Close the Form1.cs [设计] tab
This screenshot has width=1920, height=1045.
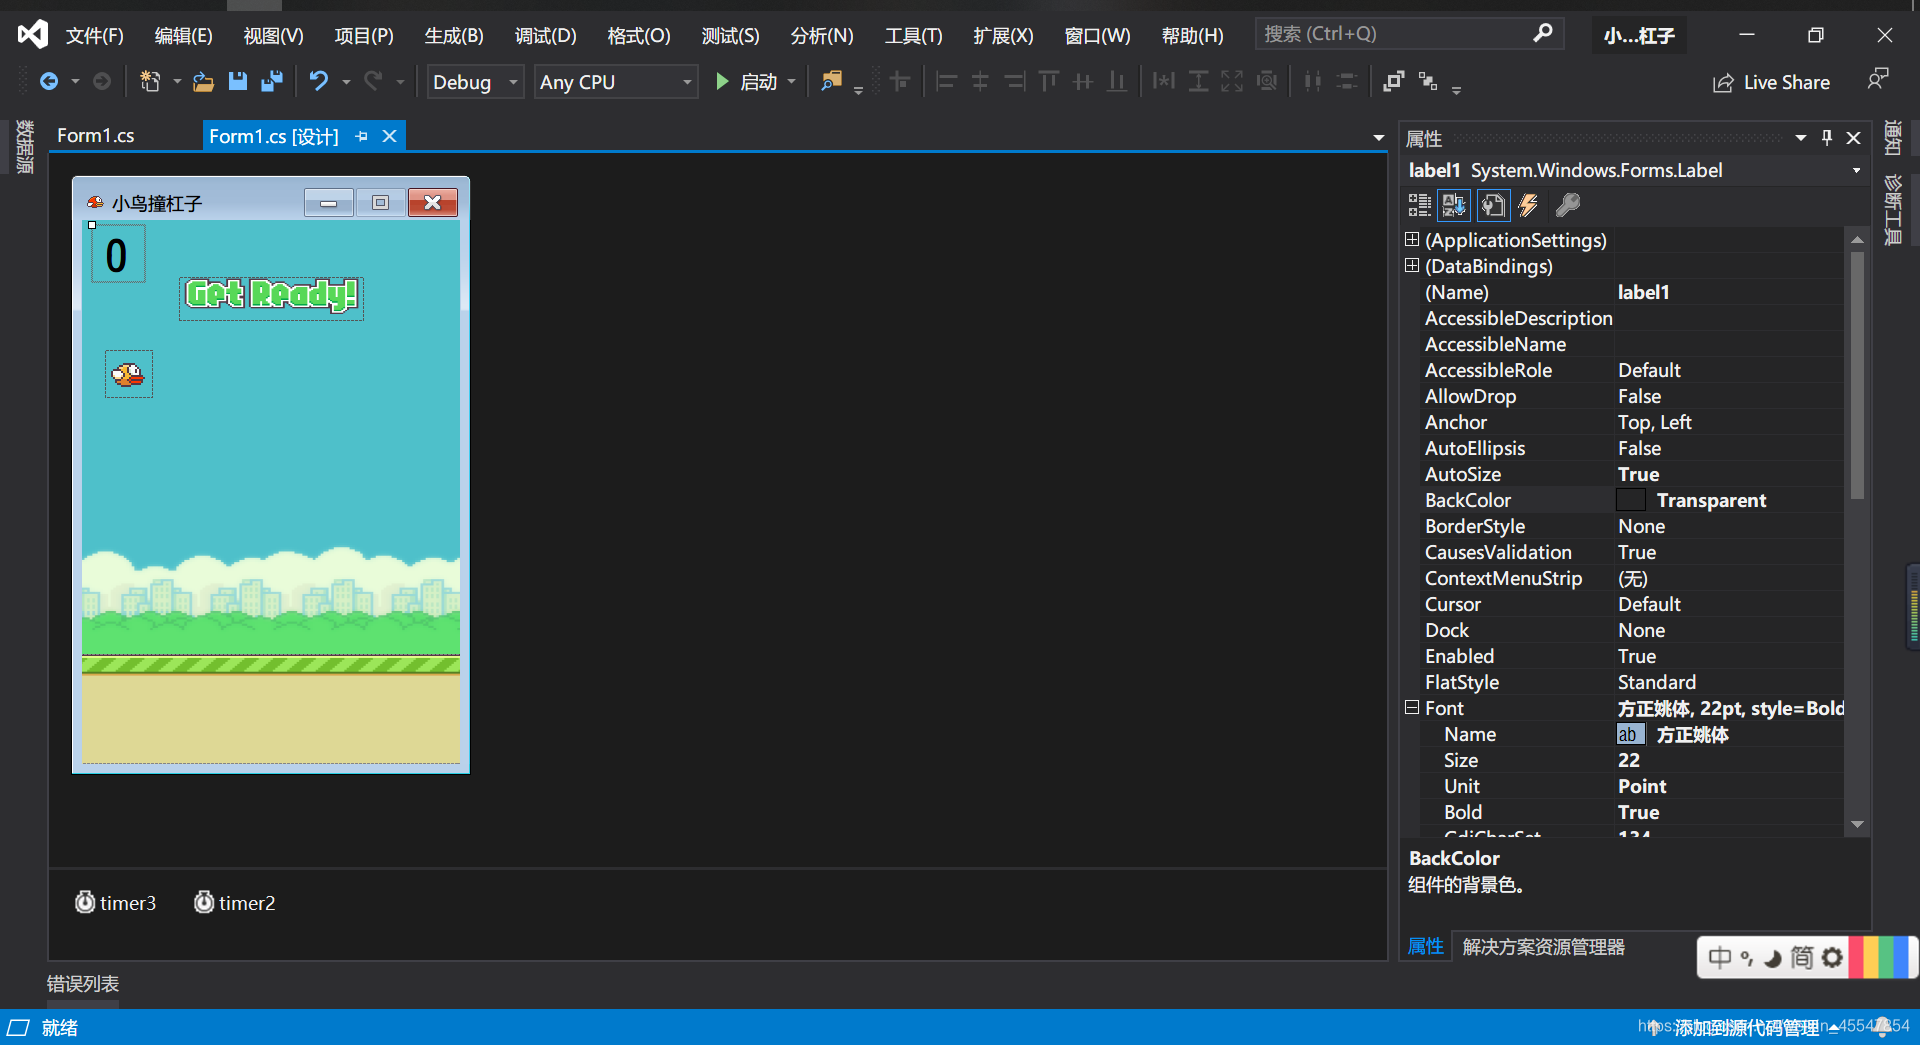[390, 136]
